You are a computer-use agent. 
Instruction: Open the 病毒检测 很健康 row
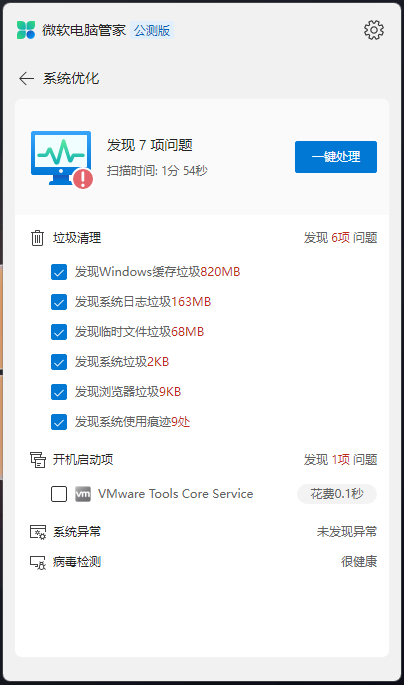(x=204, y=562)
